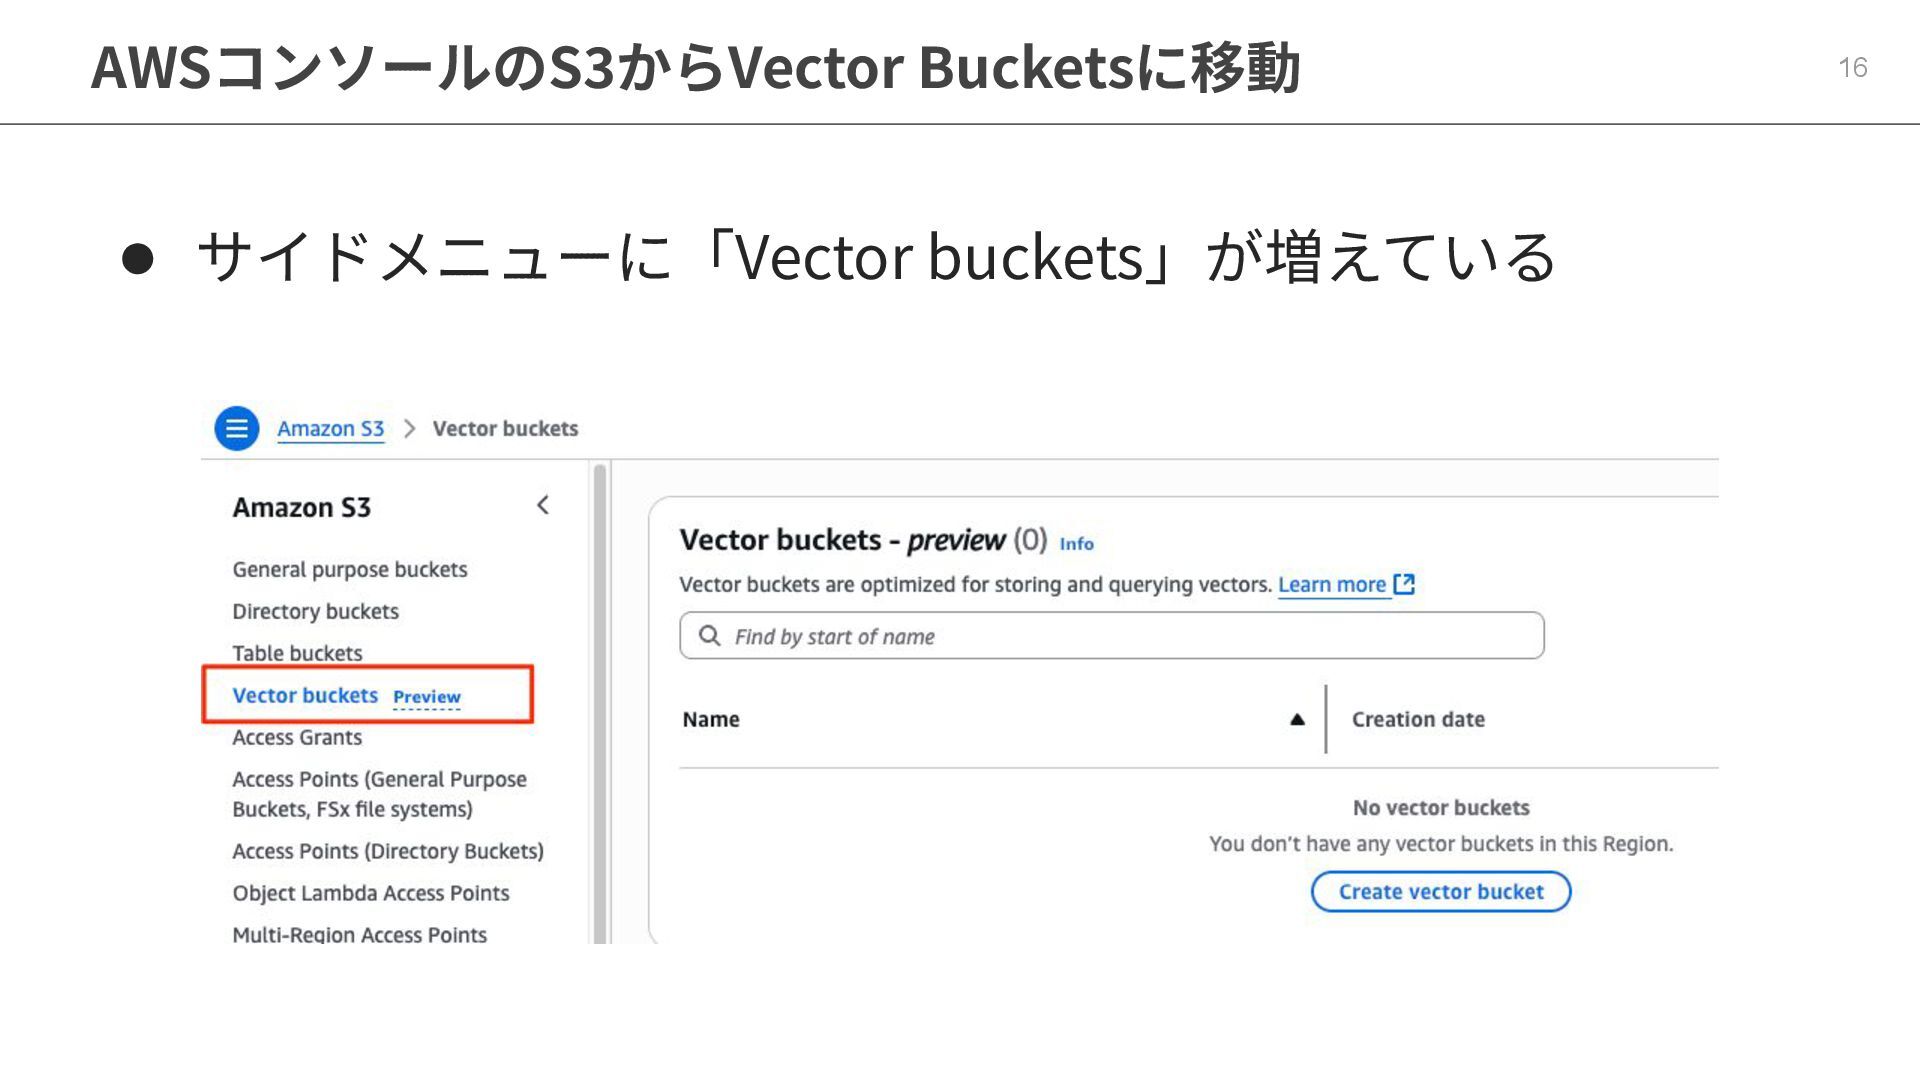
Task: Select Directory buckets menu item
Action: (315, 611)
